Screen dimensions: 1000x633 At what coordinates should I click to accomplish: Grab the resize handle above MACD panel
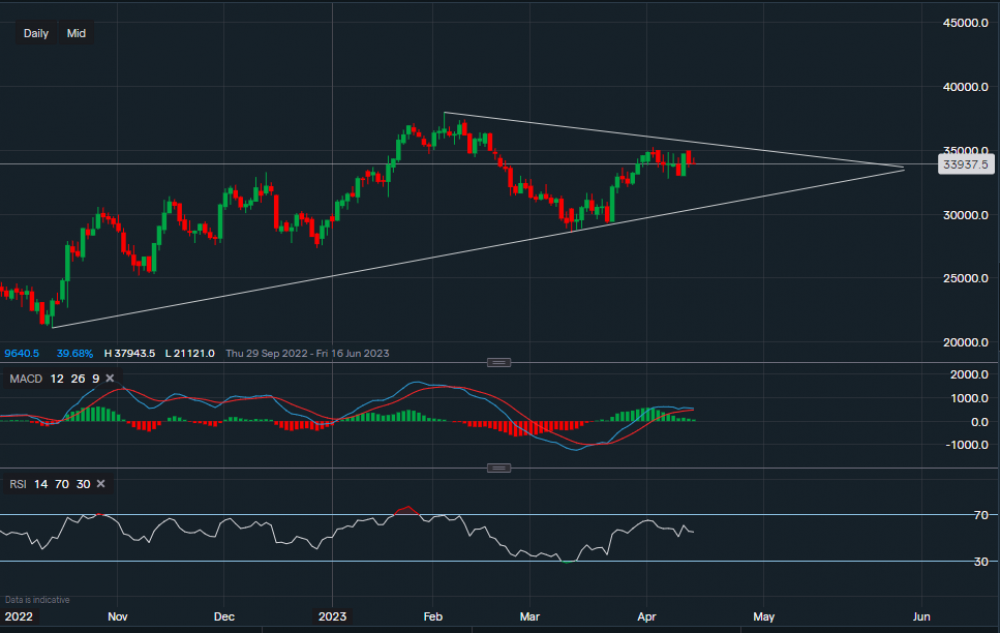point(498,361)
